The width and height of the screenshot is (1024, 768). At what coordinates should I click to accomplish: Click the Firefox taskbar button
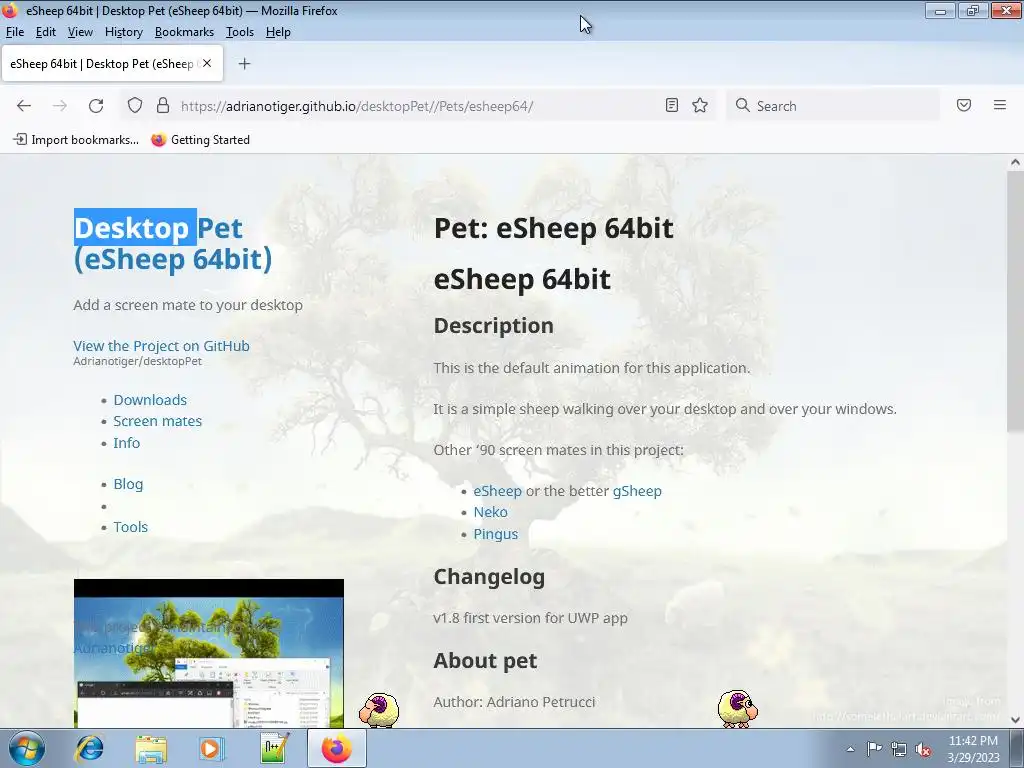point(337,748)
